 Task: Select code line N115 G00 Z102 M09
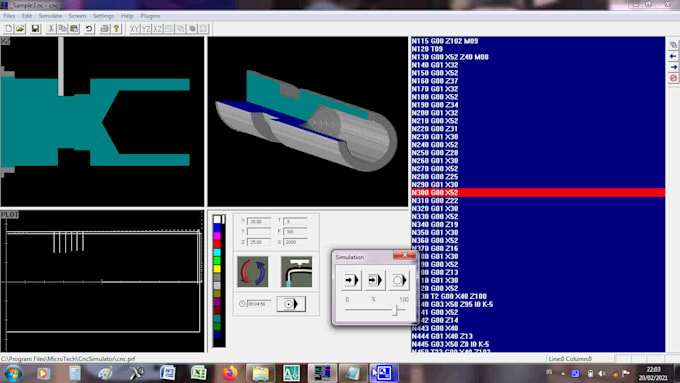click(445, 41)
